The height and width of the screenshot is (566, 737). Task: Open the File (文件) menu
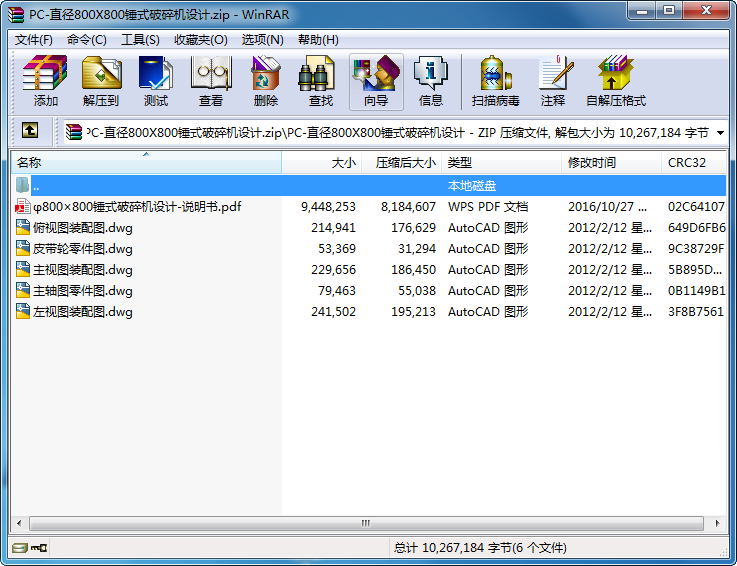tap(33, 40)
